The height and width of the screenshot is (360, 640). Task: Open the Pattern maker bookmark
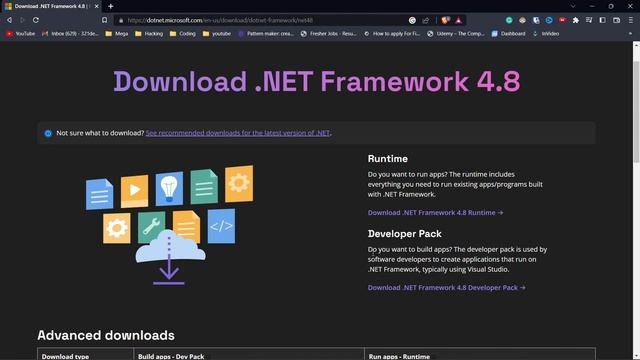coord(266,33)
